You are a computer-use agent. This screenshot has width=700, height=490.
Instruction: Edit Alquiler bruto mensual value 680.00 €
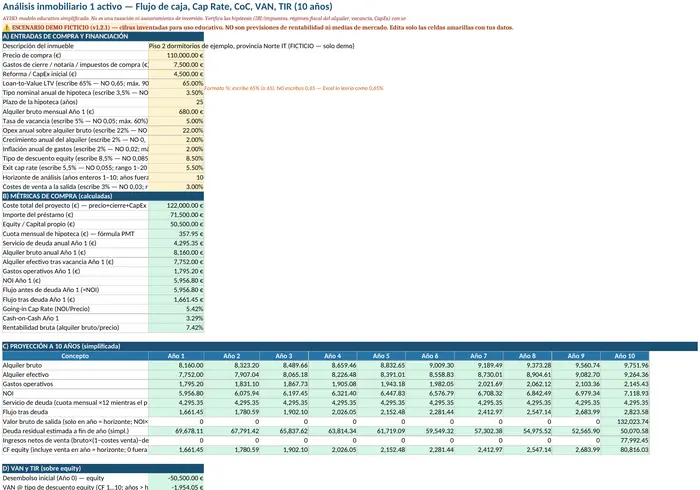click(x=176, y=112)
